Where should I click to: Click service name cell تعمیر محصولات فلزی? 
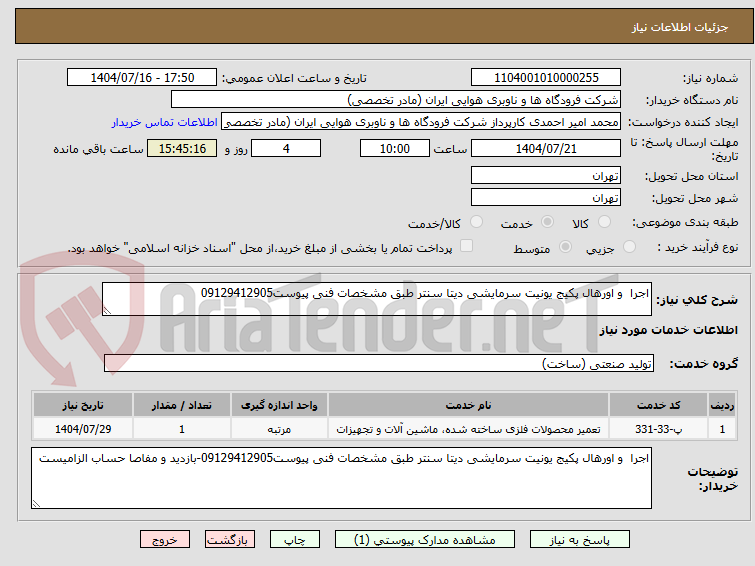[469, 429]
